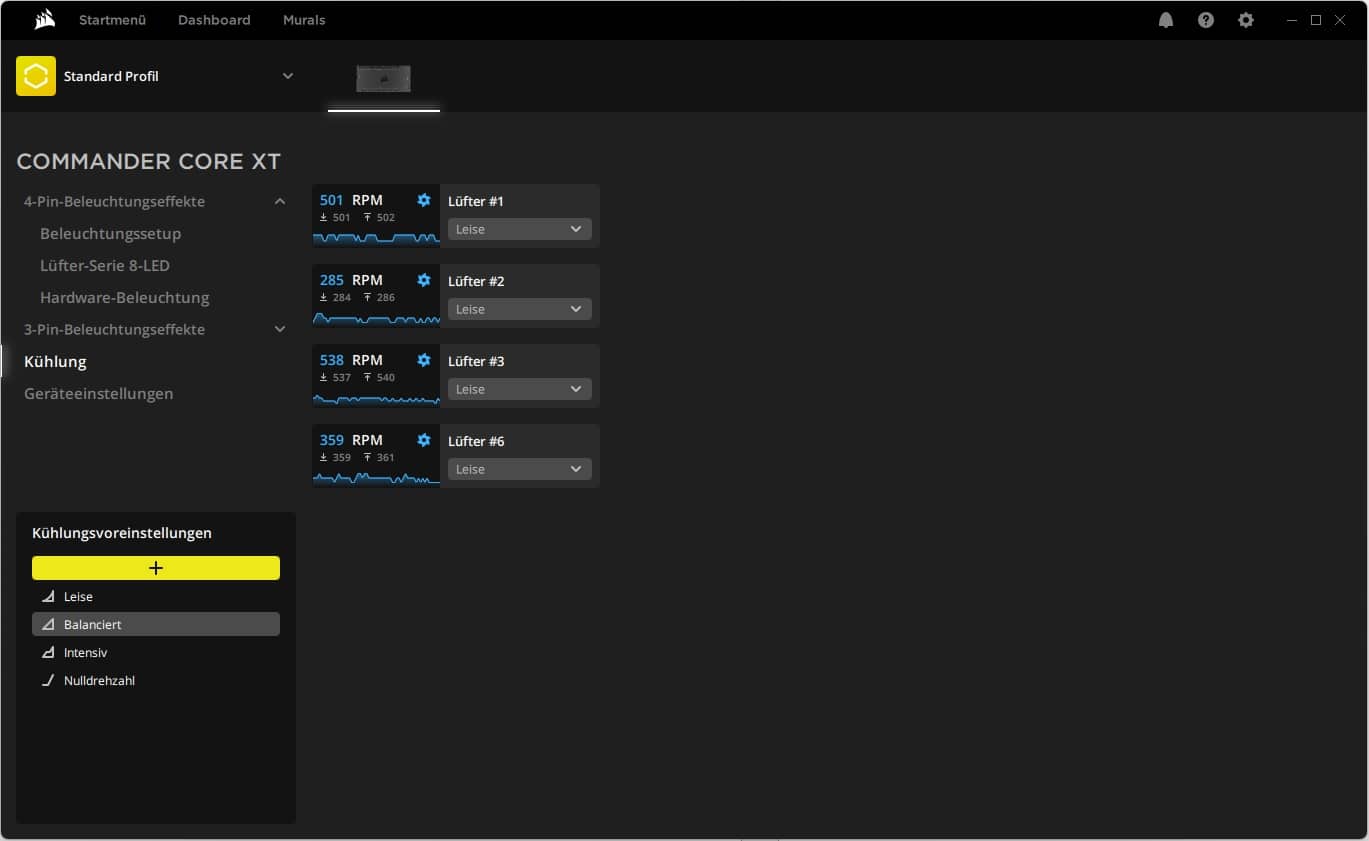Expand the Standard Profil selector chevron
This screenshot has height=841, width=1369.
(x=288, y=76)
